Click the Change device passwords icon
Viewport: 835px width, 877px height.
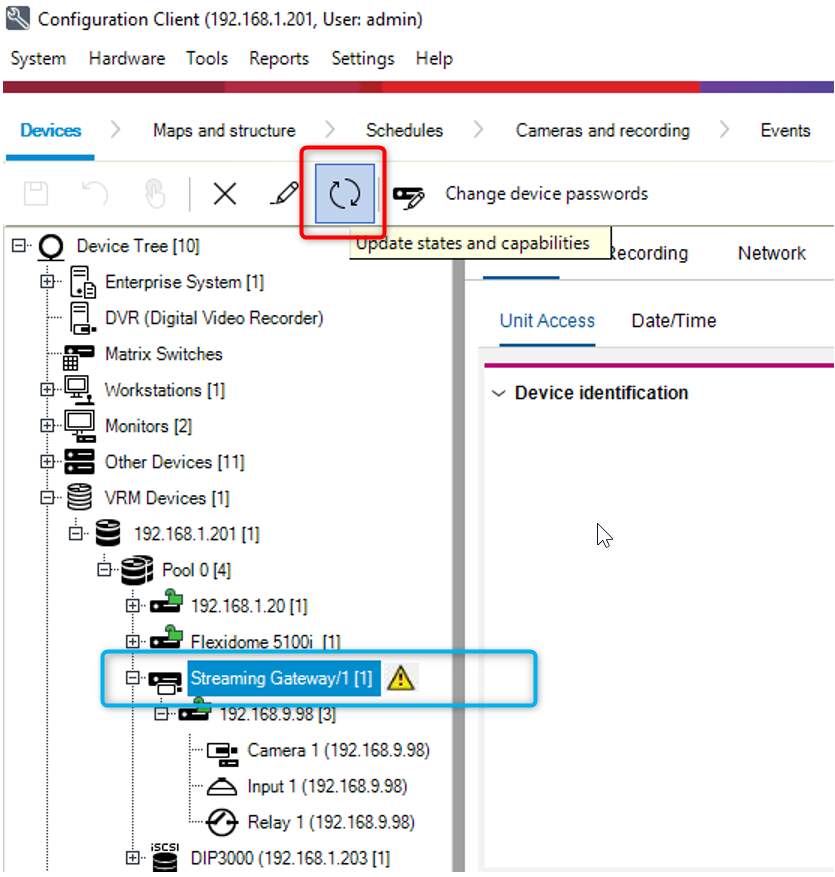point(408,194)
